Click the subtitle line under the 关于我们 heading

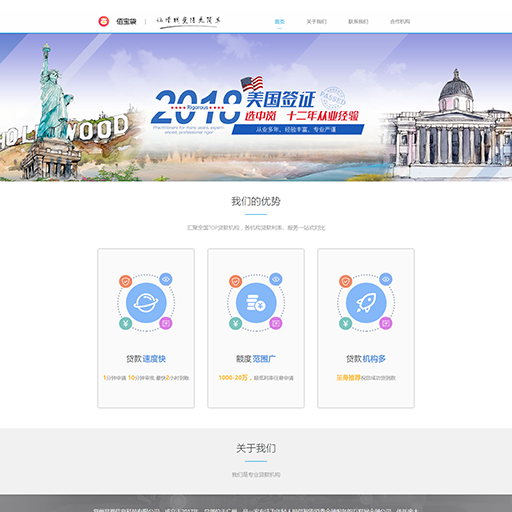click(x=256, y=474)
